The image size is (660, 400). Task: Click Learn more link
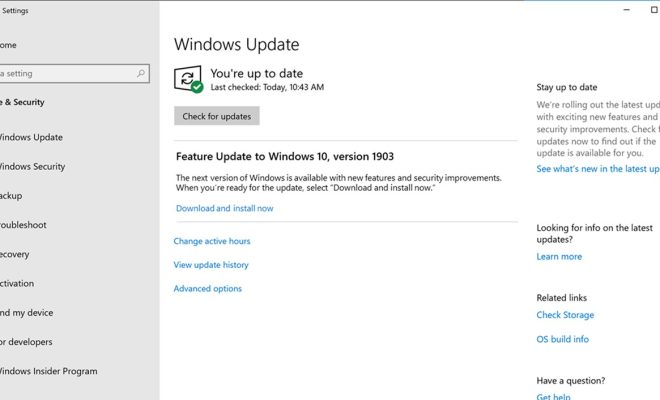(x=559, y=256)
